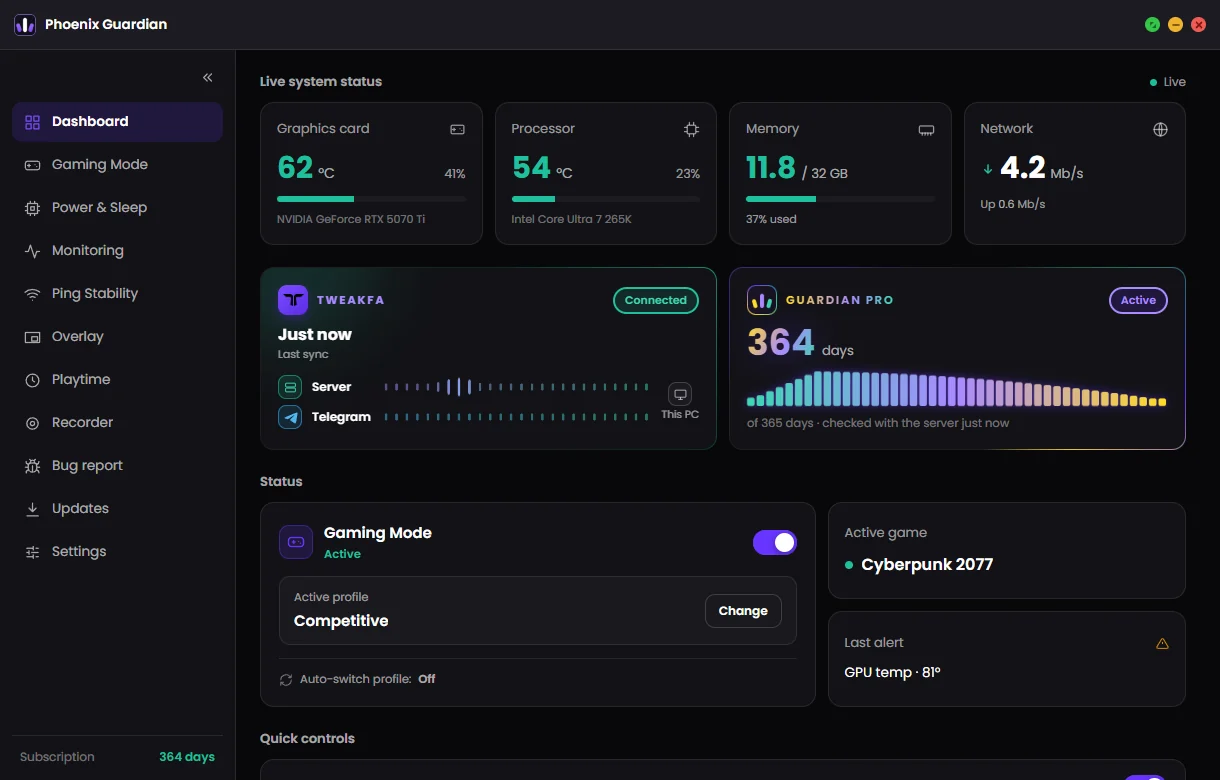Click the subscription days bar chart

click(x=956, y=389)
